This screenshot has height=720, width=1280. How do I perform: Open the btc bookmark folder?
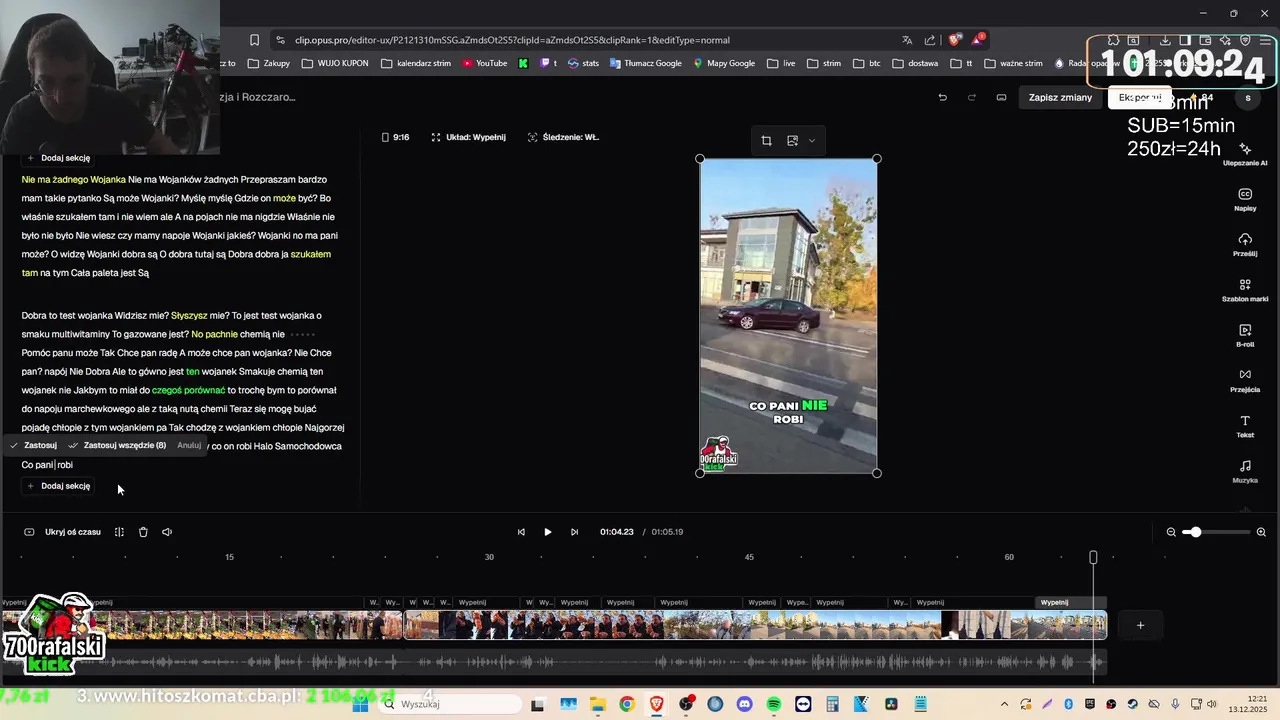pyautogui.click(x=867, y=63)
